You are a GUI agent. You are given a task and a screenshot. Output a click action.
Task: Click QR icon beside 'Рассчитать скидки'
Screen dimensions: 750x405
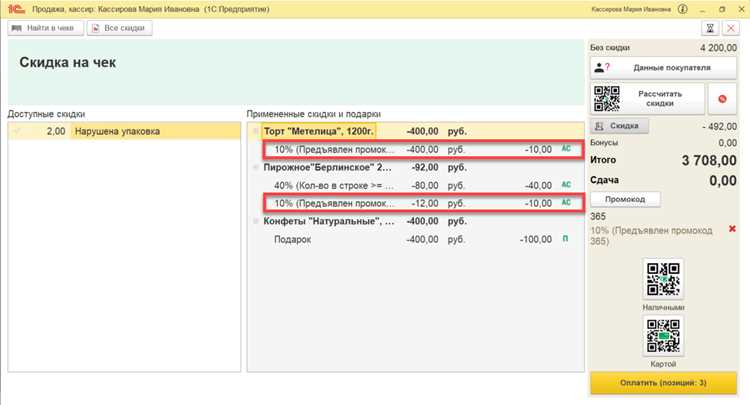[607, 99]
